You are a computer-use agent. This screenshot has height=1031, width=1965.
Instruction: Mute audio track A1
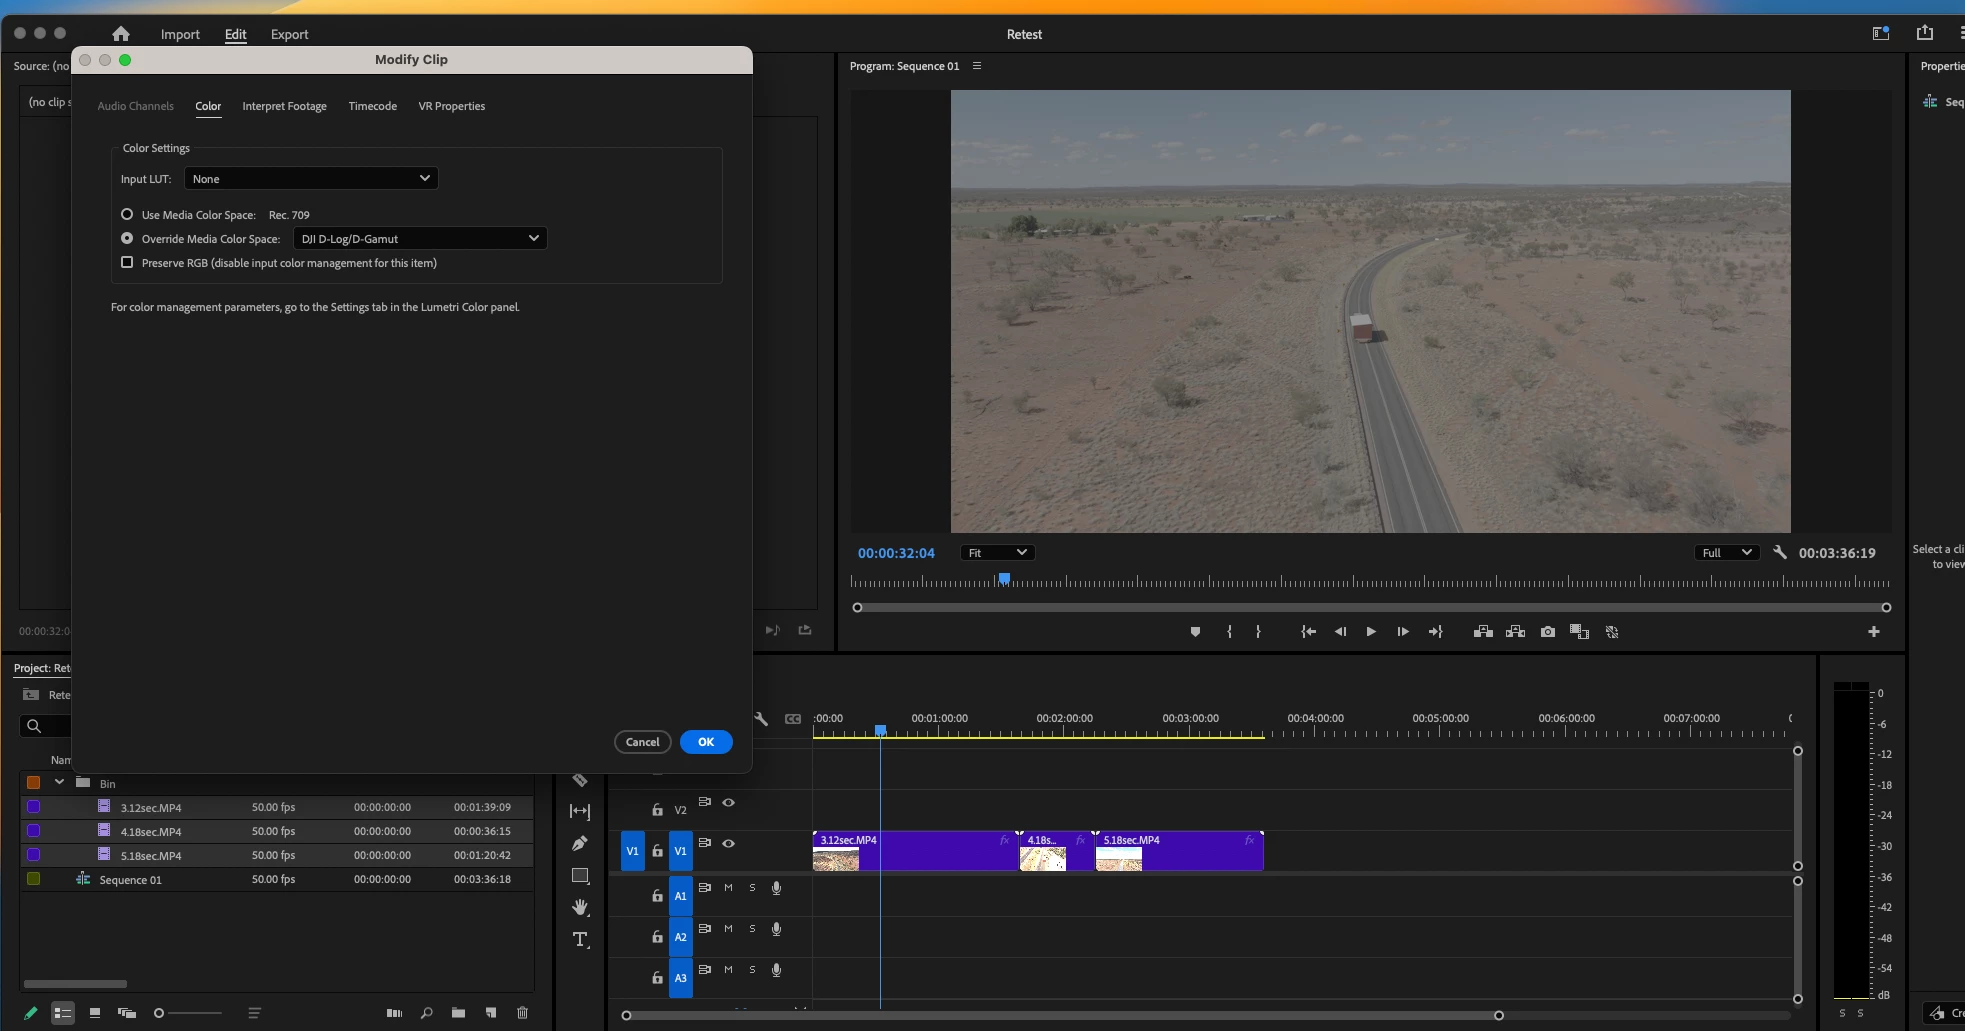coord(728,888)
